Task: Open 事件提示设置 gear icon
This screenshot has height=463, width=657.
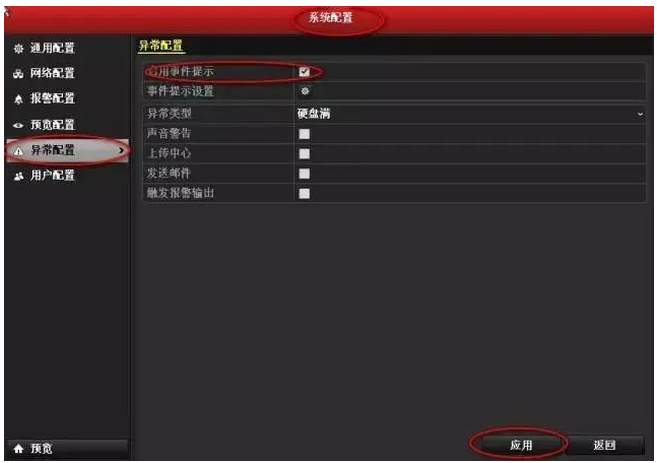Action: point(305,91)
